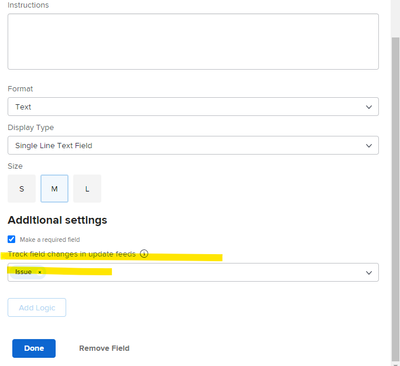This screenshot has width=400, height=366.
Task: Select size S
Action: click(x=22, y=189)
